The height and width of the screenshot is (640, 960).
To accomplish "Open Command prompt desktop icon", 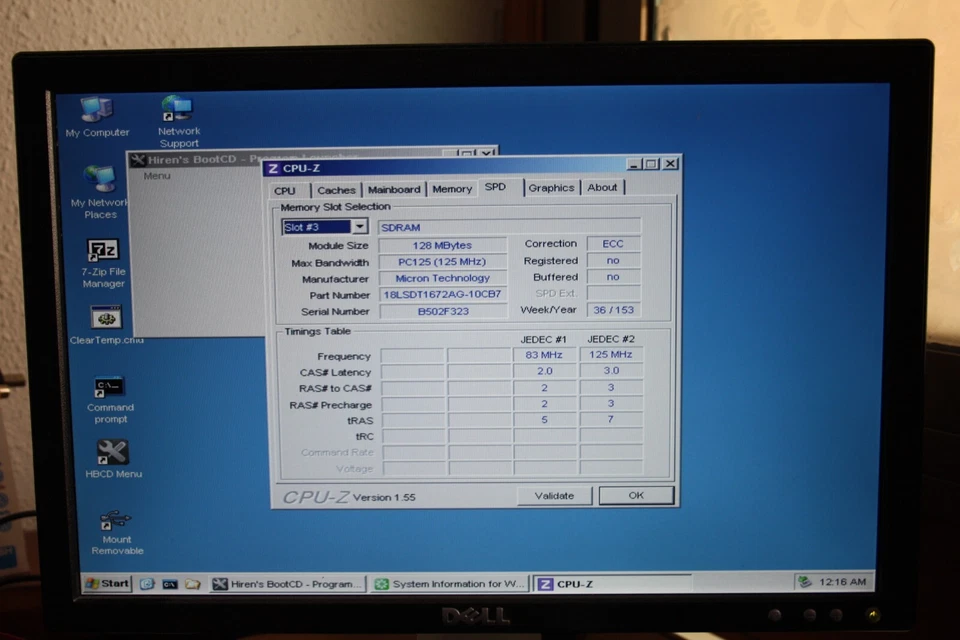I will [x=110, y=399].
